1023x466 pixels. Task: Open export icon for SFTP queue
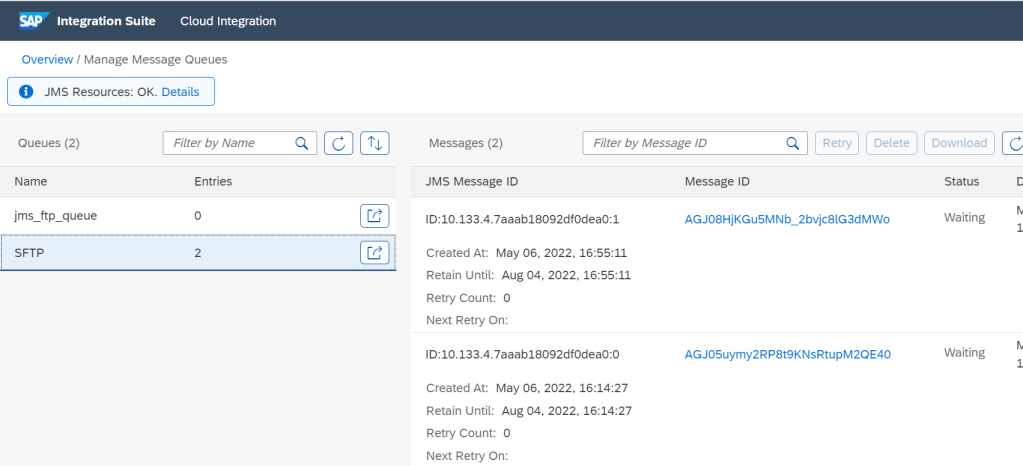point(374,253)
